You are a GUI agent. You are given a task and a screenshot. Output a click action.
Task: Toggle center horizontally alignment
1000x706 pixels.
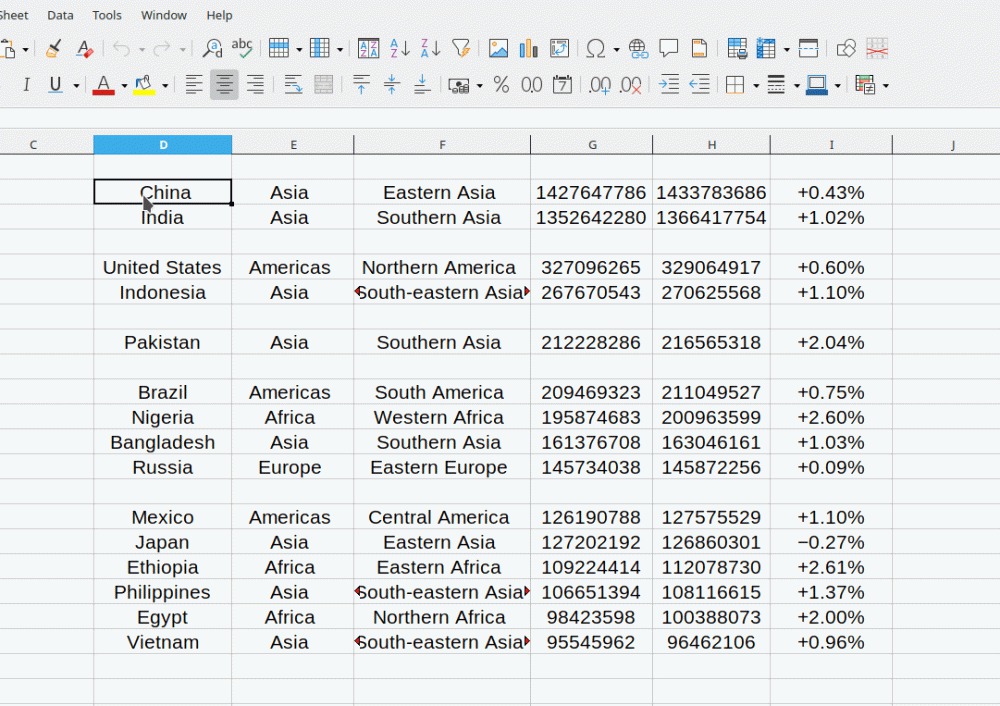[x=224, y=85]
